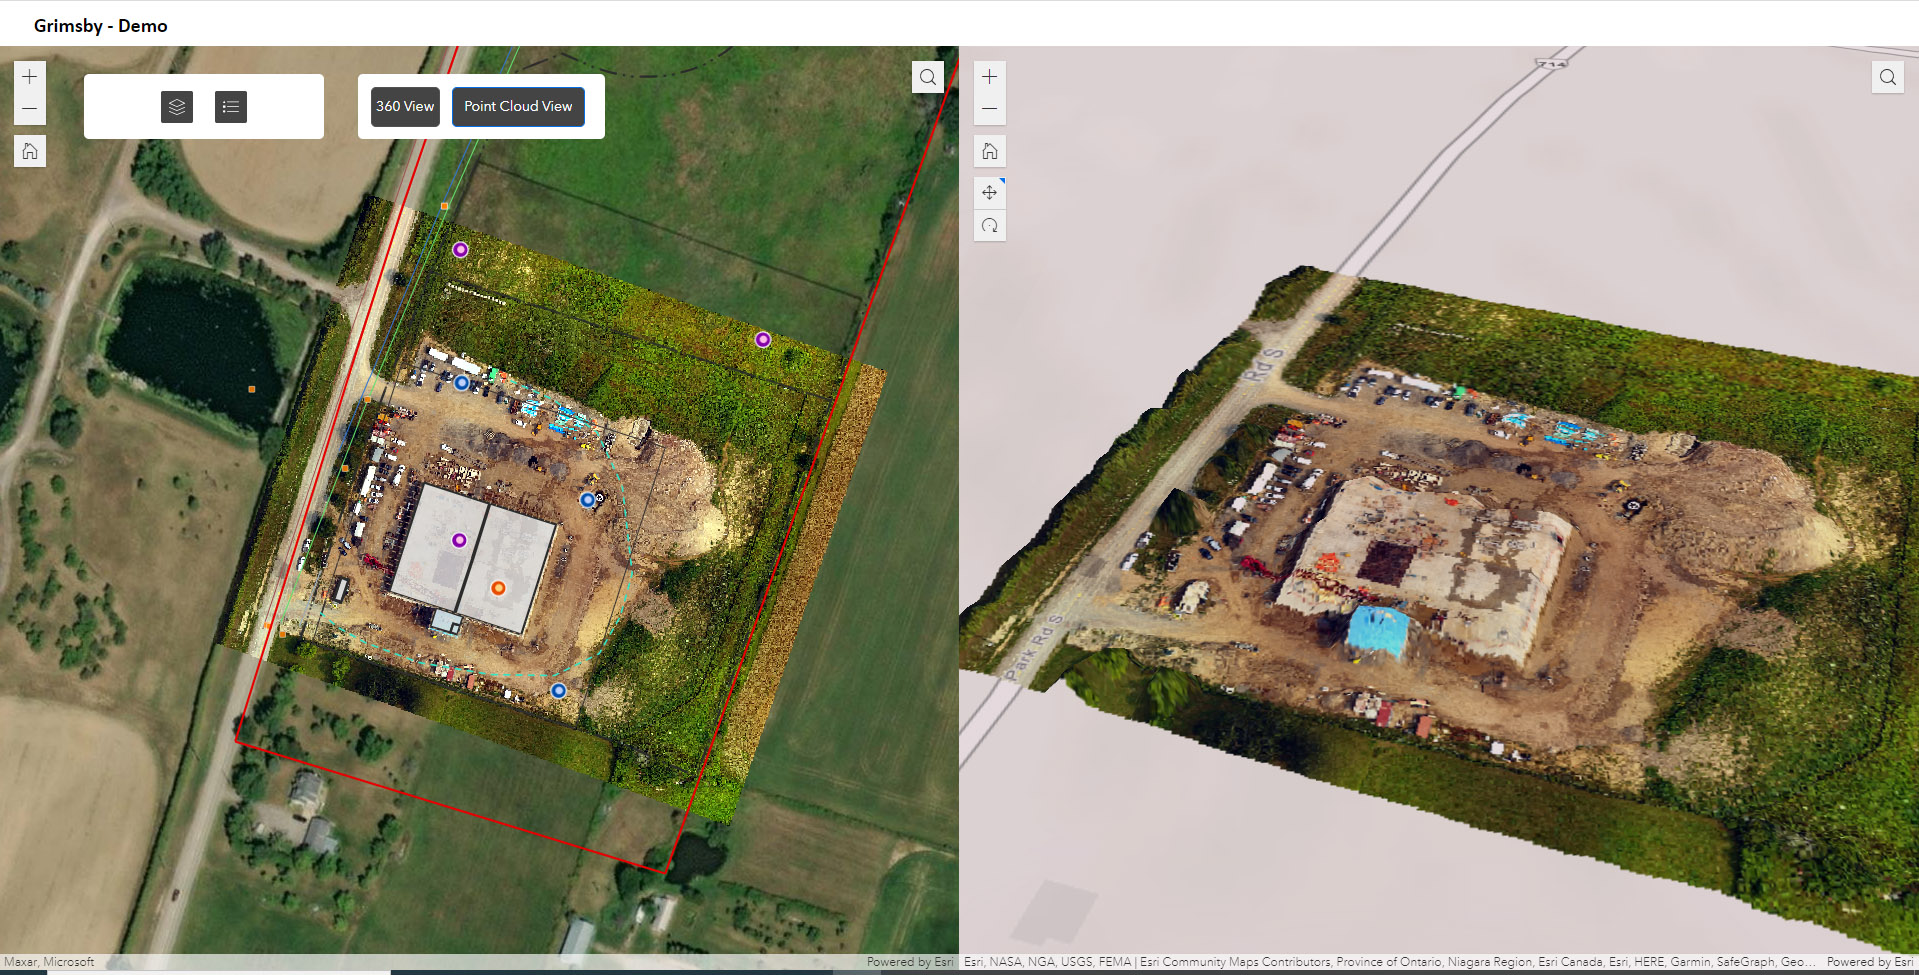Image resolution: width=1919 pixels, height=975 pixels.
Task: Select the orange marker on the building pad
Action: click(497, 588)
